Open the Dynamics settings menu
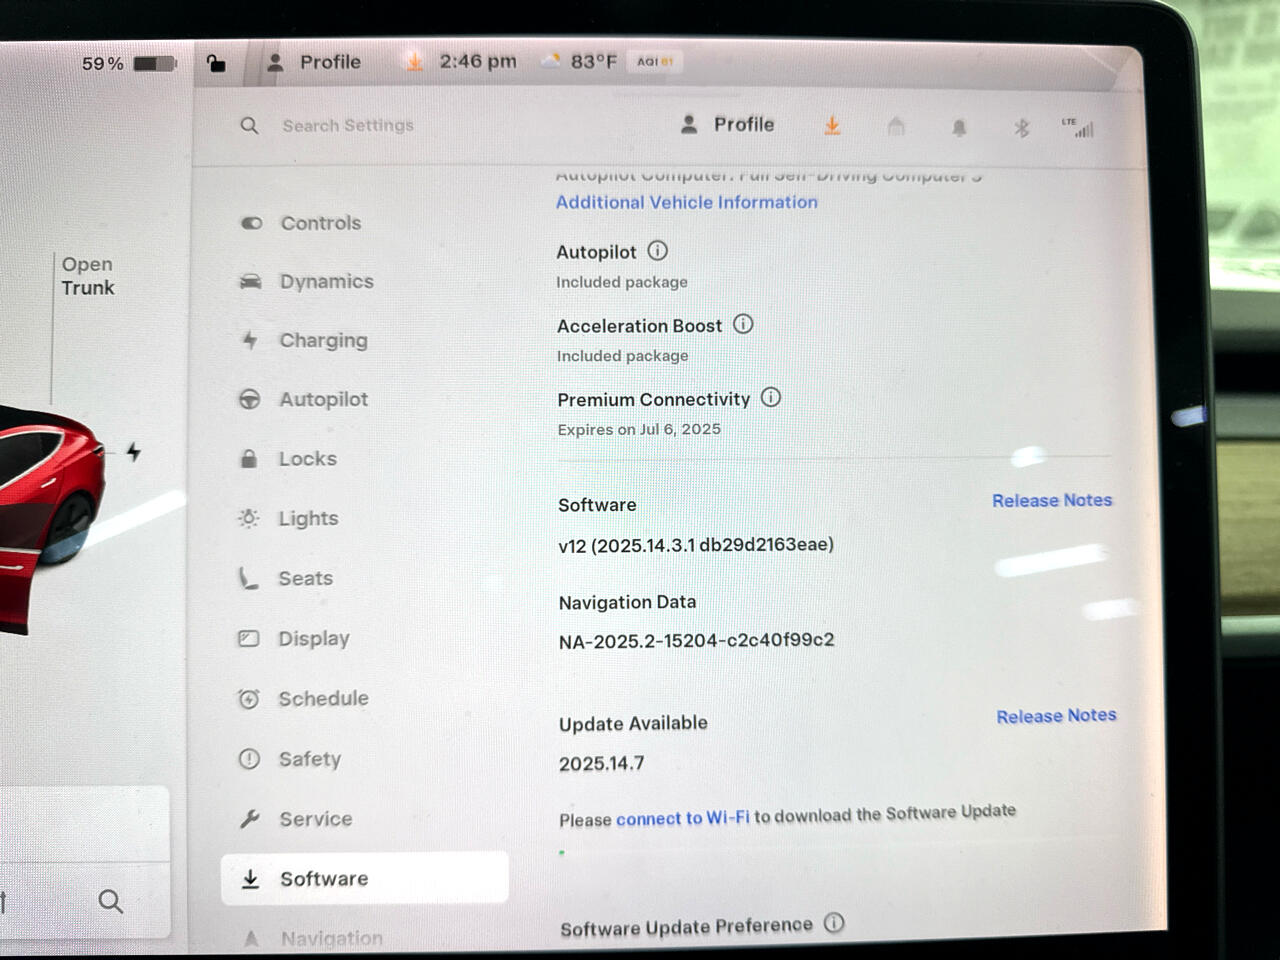 (326, 282)
